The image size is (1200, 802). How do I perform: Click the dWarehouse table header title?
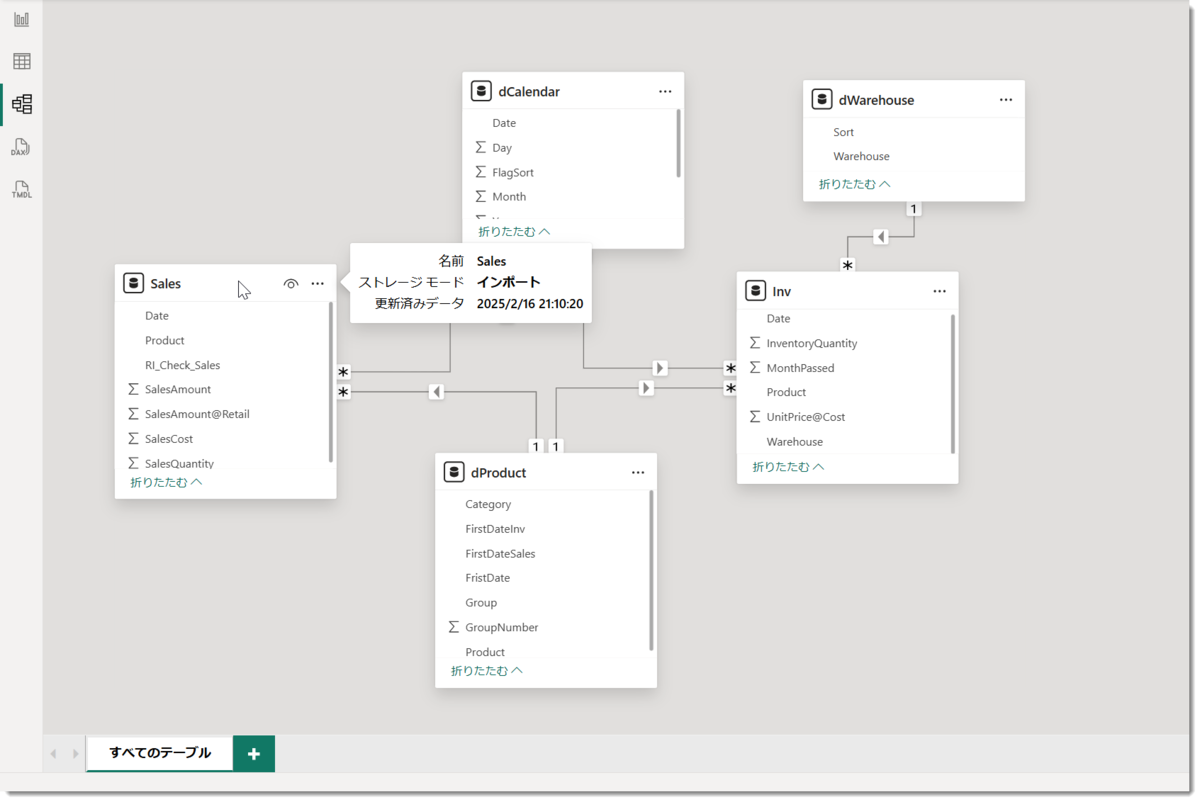tap(876, 100)
